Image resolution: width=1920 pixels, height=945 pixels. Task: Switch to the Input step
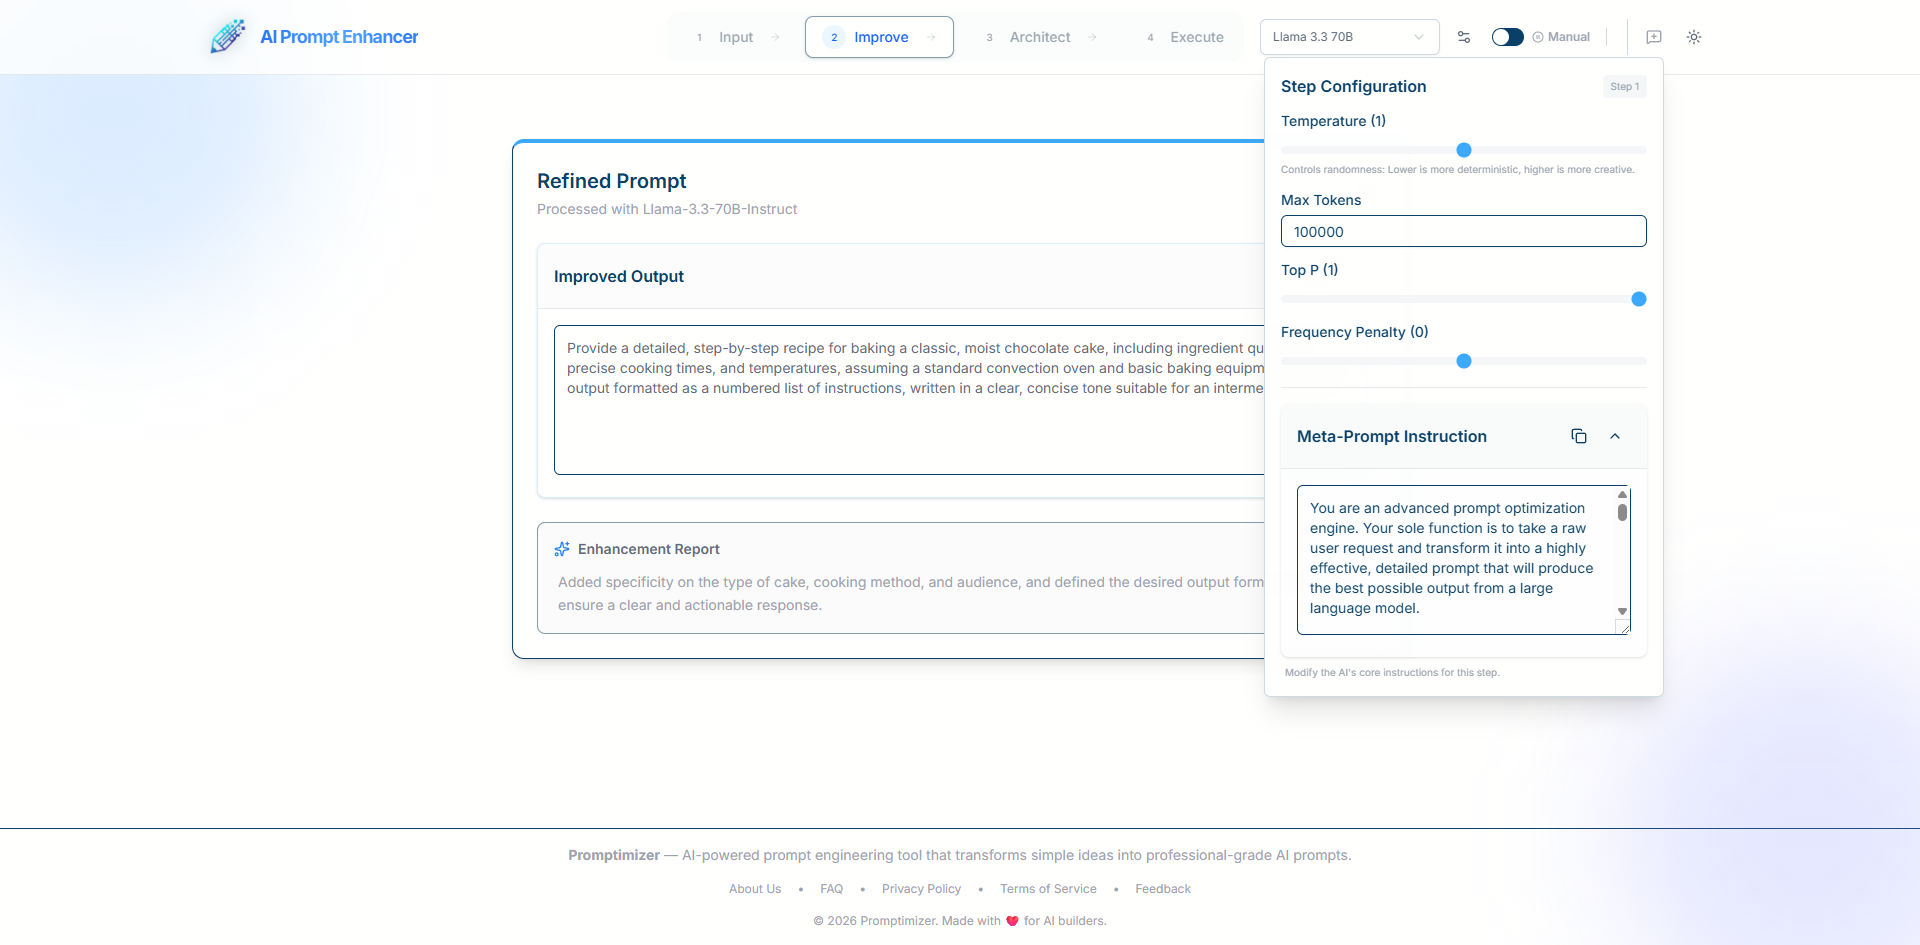(x=735, y=37)
